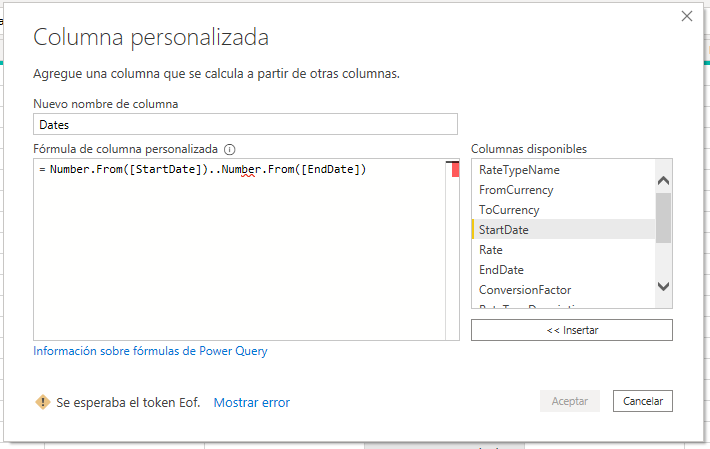Click the << Insertar button
The image size is (710, 449).
pyautogui.click(x=572, y=330)
